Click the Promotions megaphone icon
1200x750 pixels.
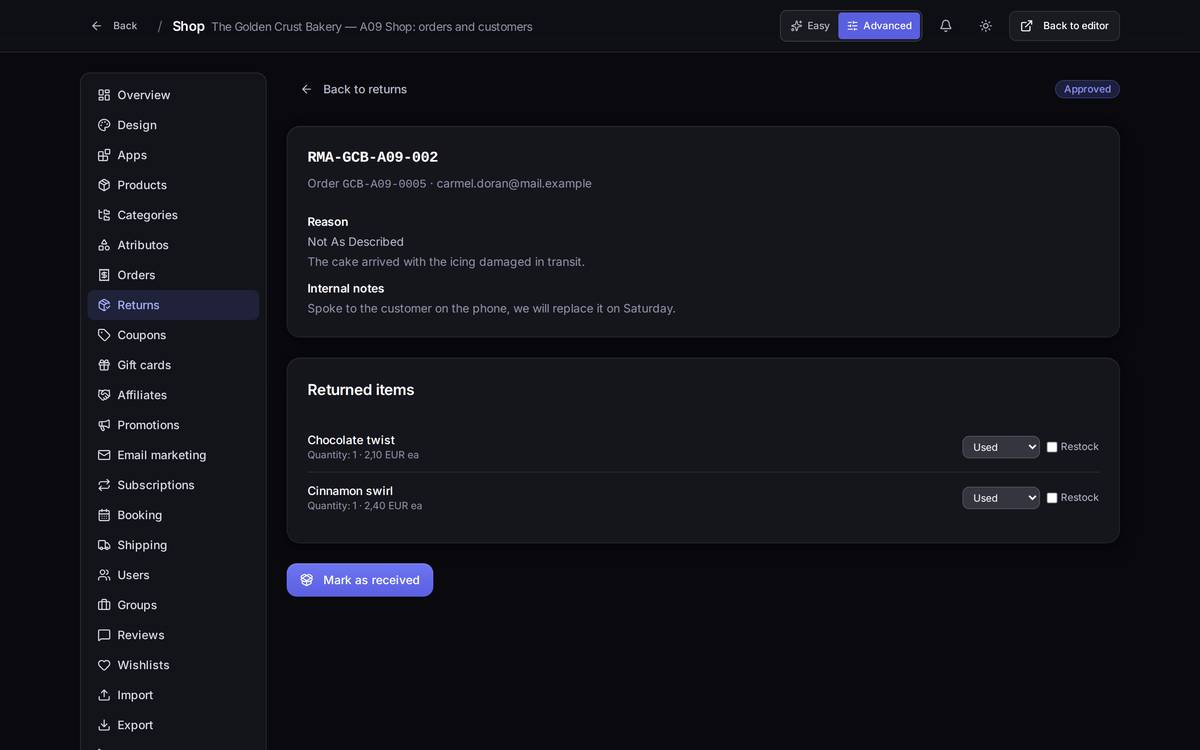click(104, 425)
